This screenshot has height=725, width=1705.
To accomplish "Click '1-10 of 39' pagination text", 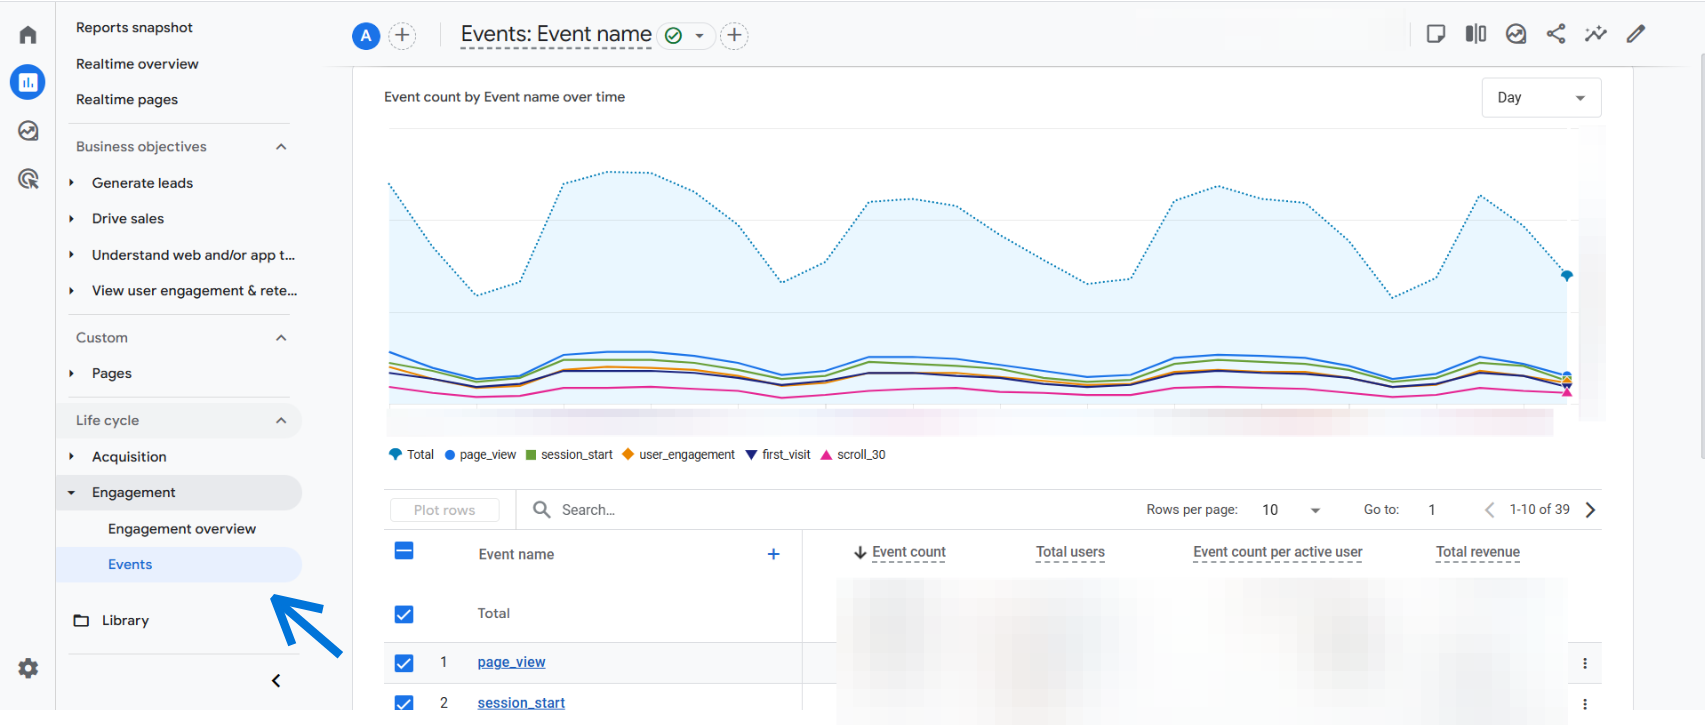I will coord(1540,510).
